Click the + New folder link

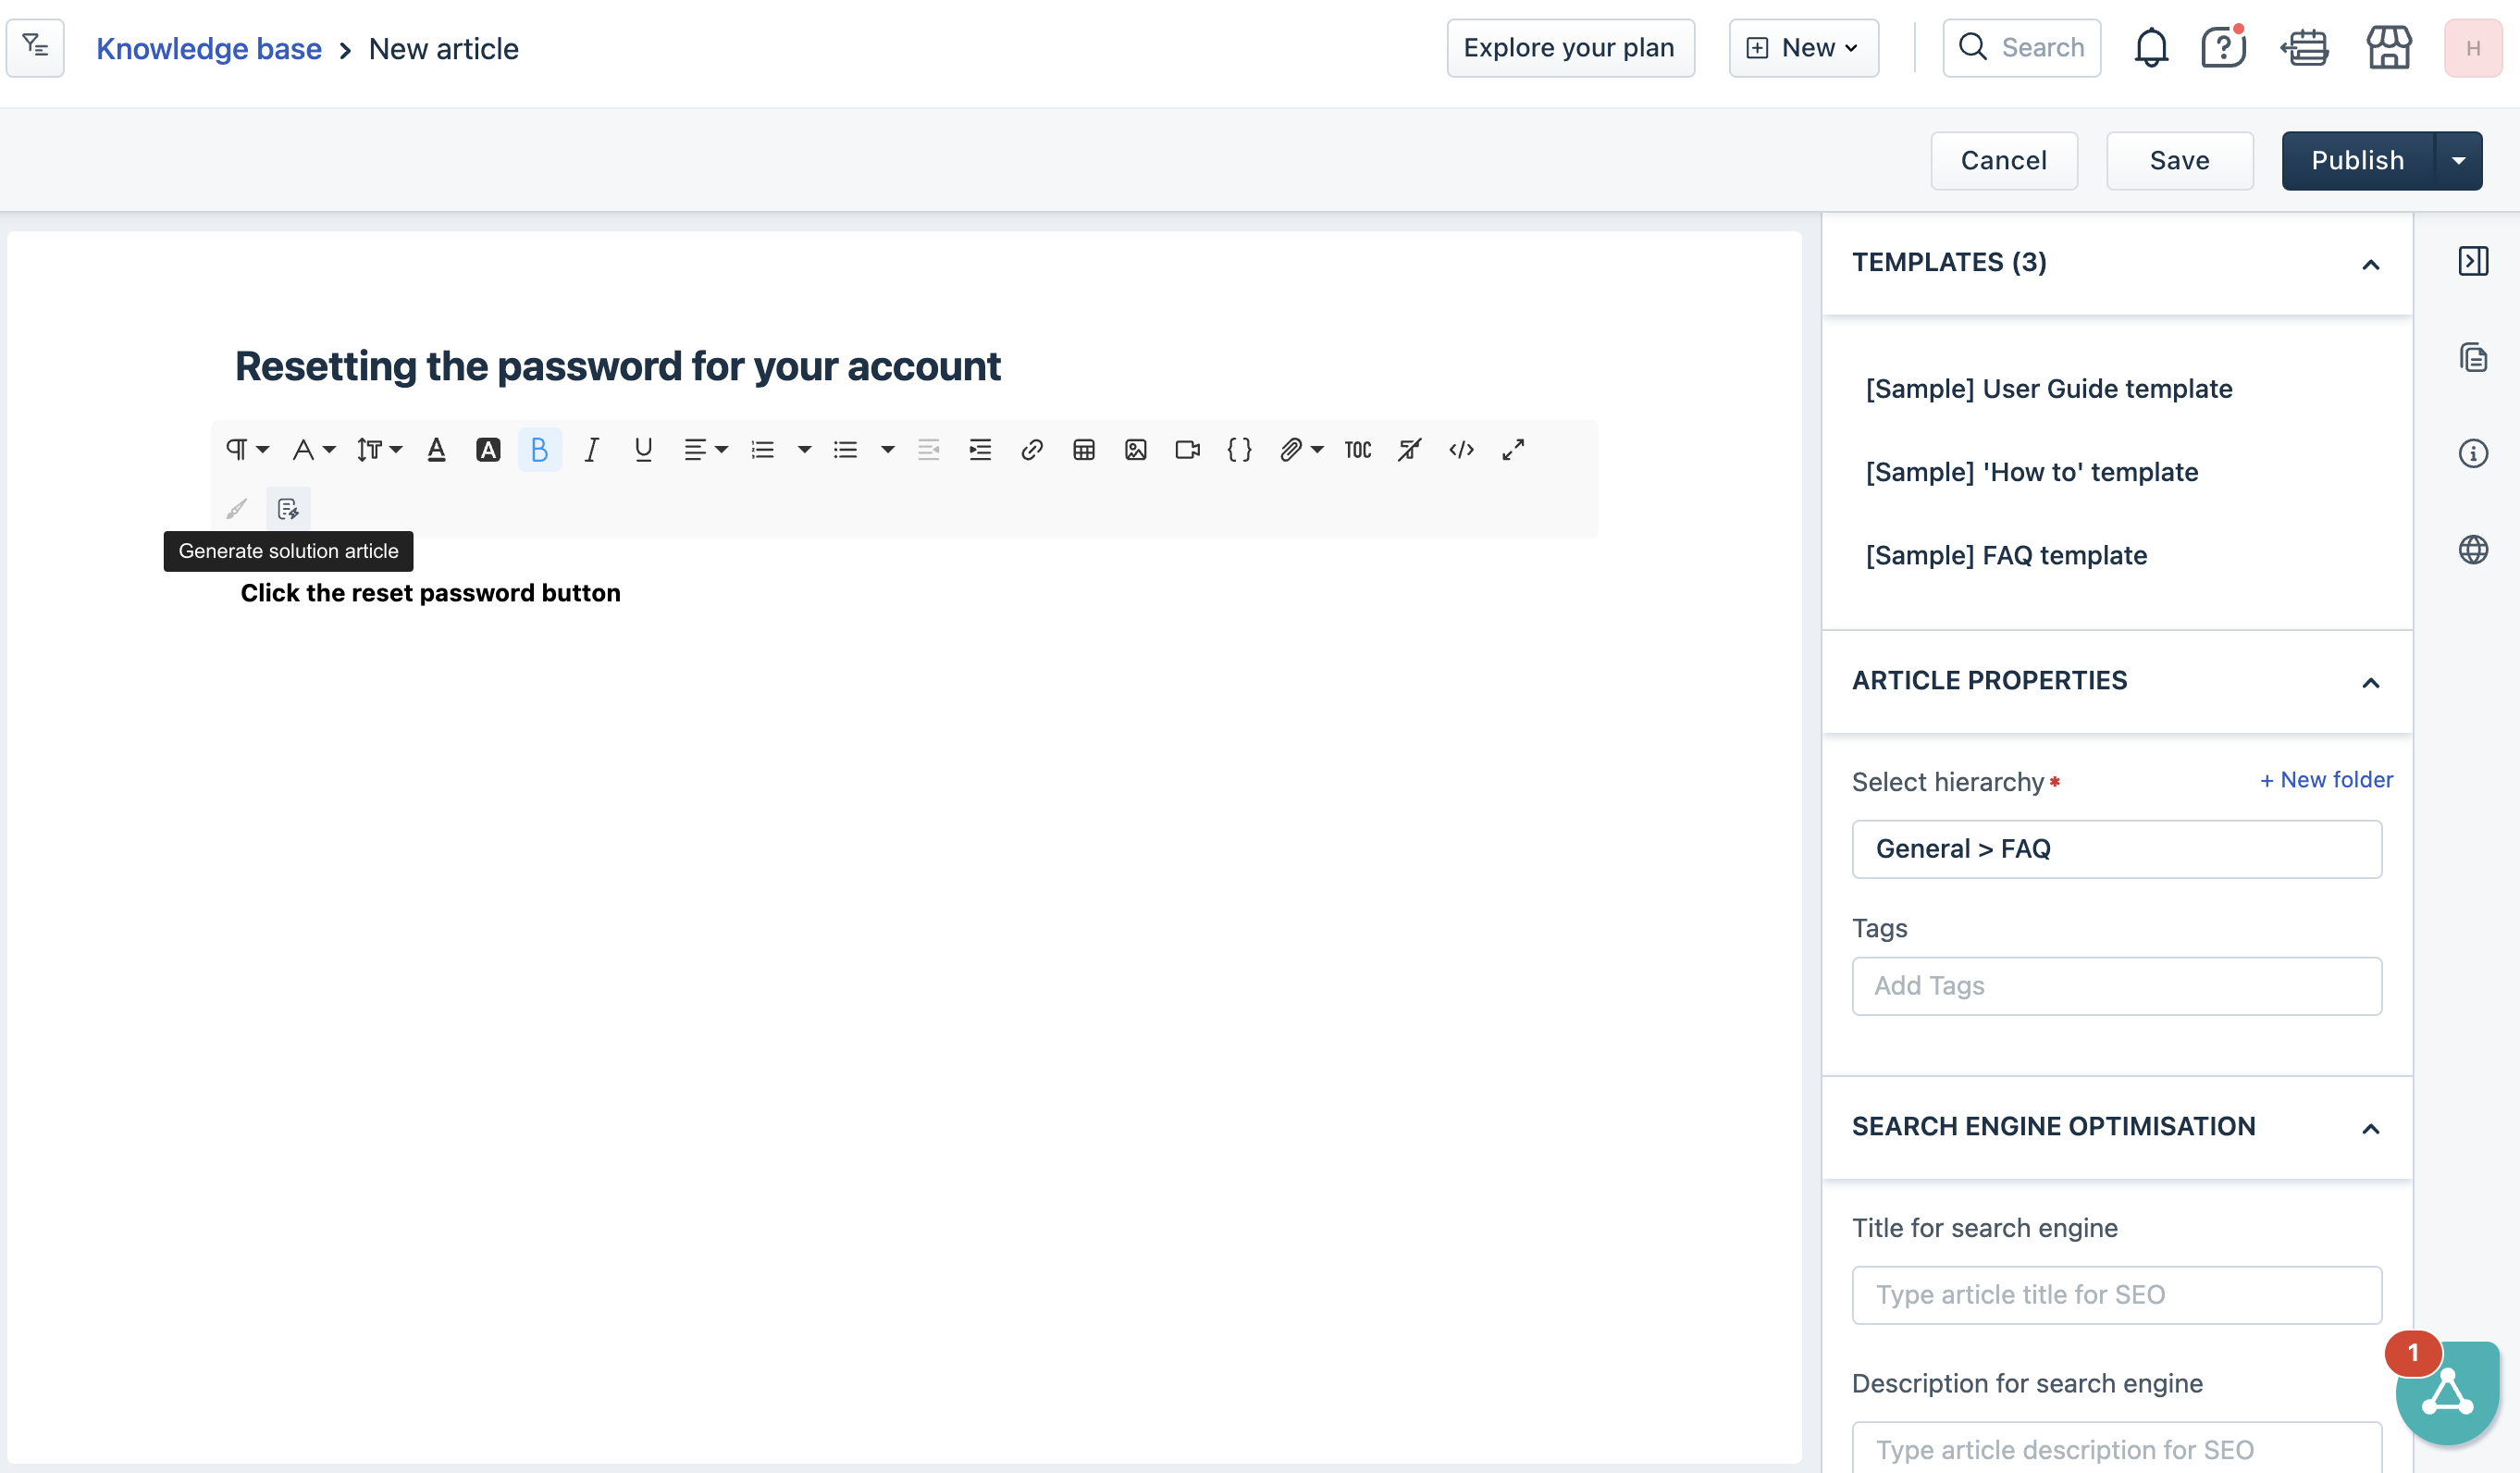(x=2326, y=780)
